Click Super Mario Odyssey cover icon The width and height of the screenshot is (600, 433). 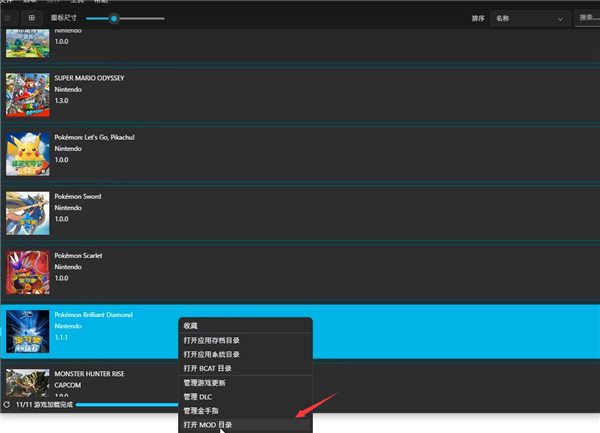pyautogui.click(x=28, y=93)
